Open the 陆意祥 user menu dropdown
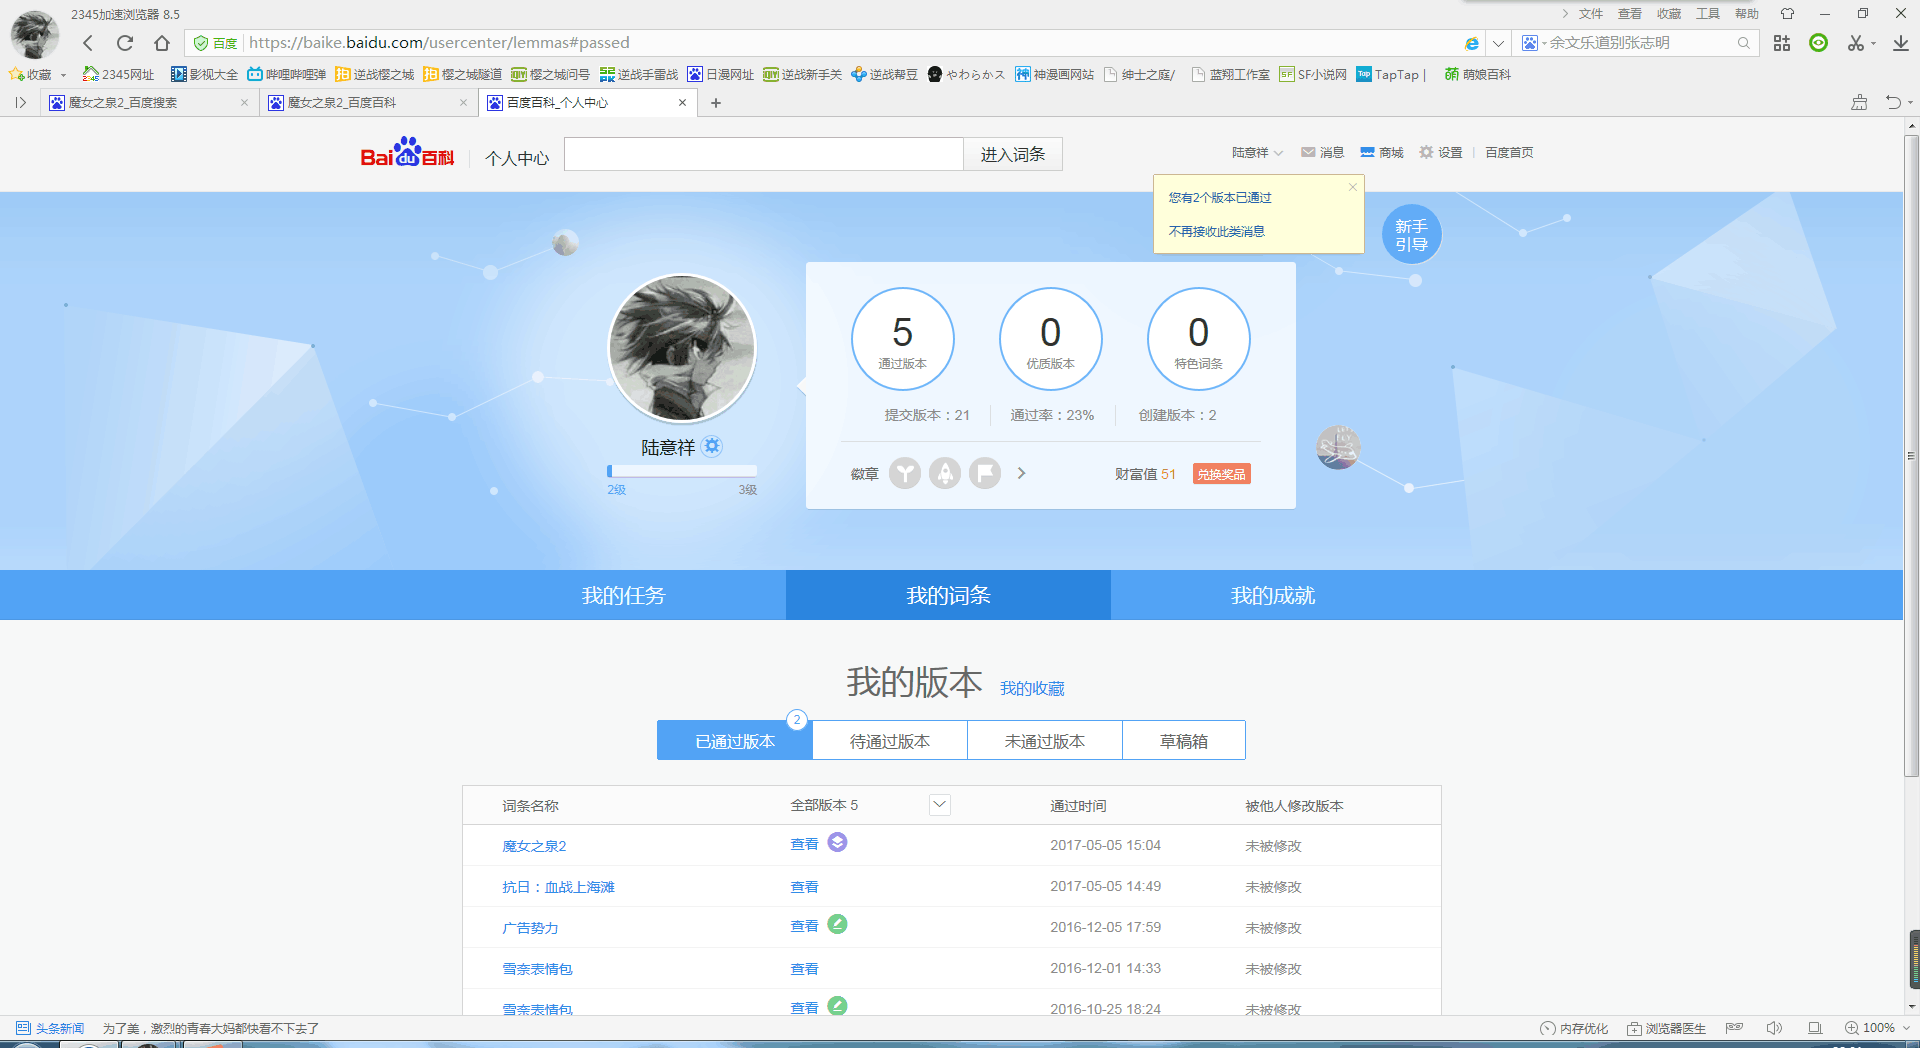This screenshot has height=1048, width=1920. pos(1257,152)
